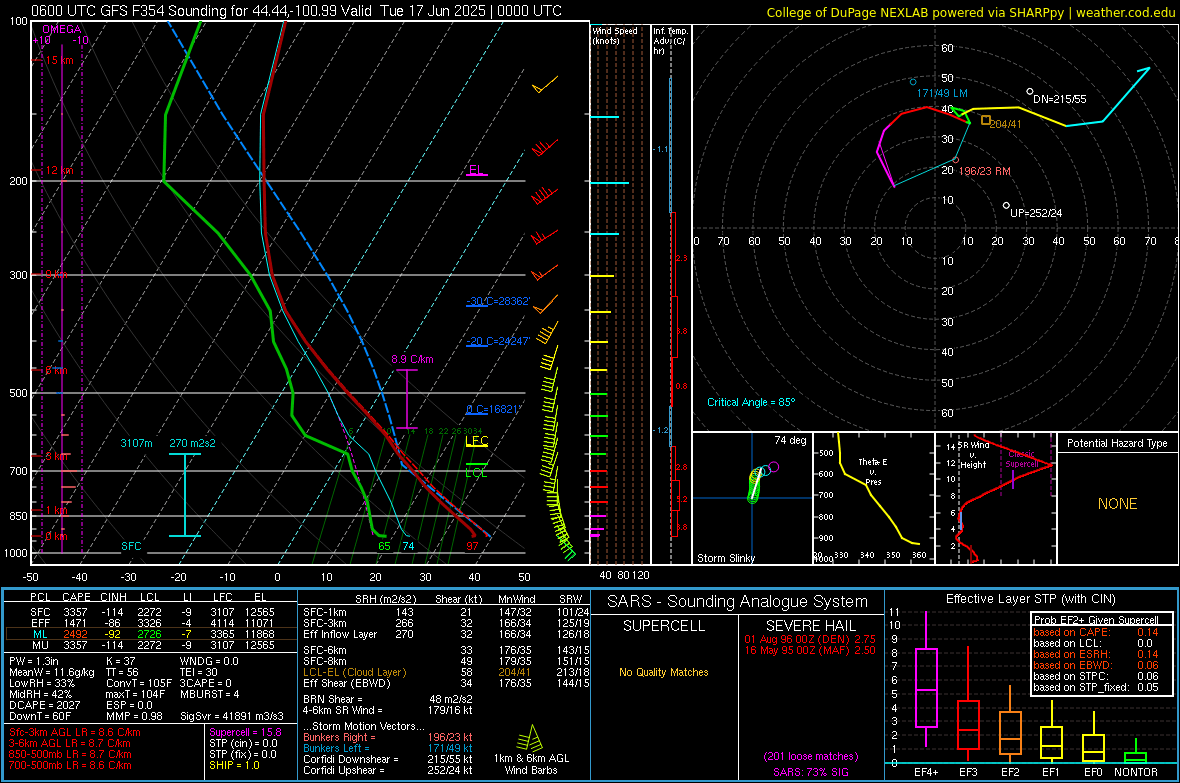The width and height of the screenshot is (1180, 783).
Task: Click the white circle marker beside UP=252/24
Action: pyautogui.click(x=1006, y=206)
